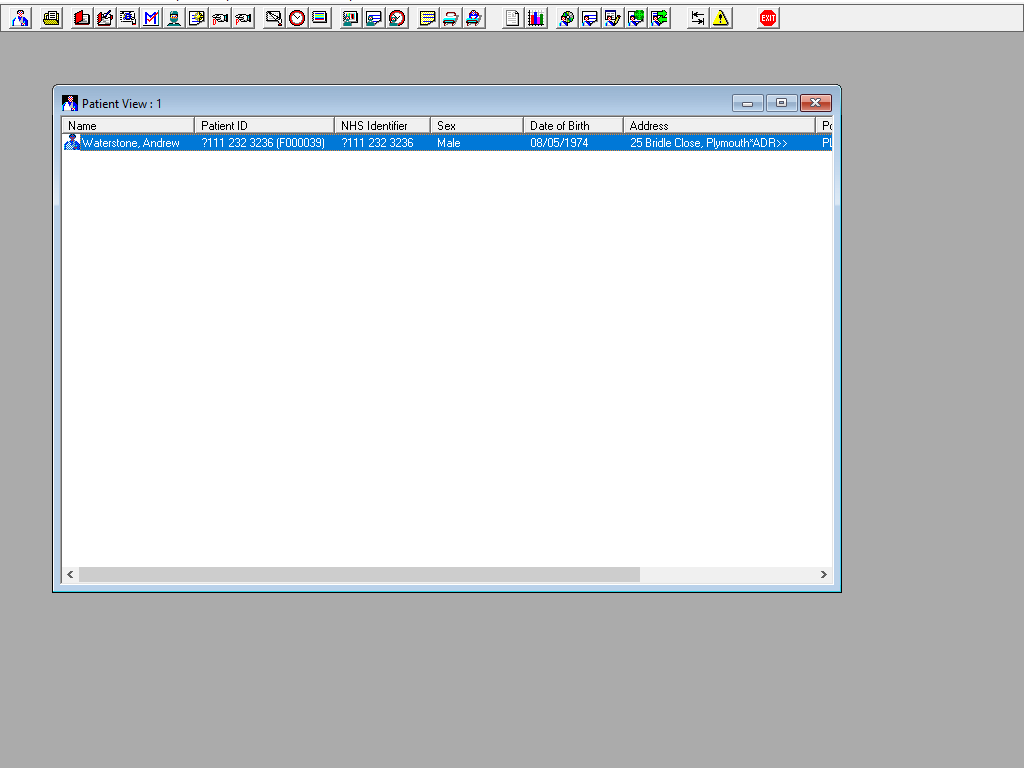Viewport: 1024px width, 768px height.
Task: Click the colored striped list toolbar icon
Action: [319, 18]
